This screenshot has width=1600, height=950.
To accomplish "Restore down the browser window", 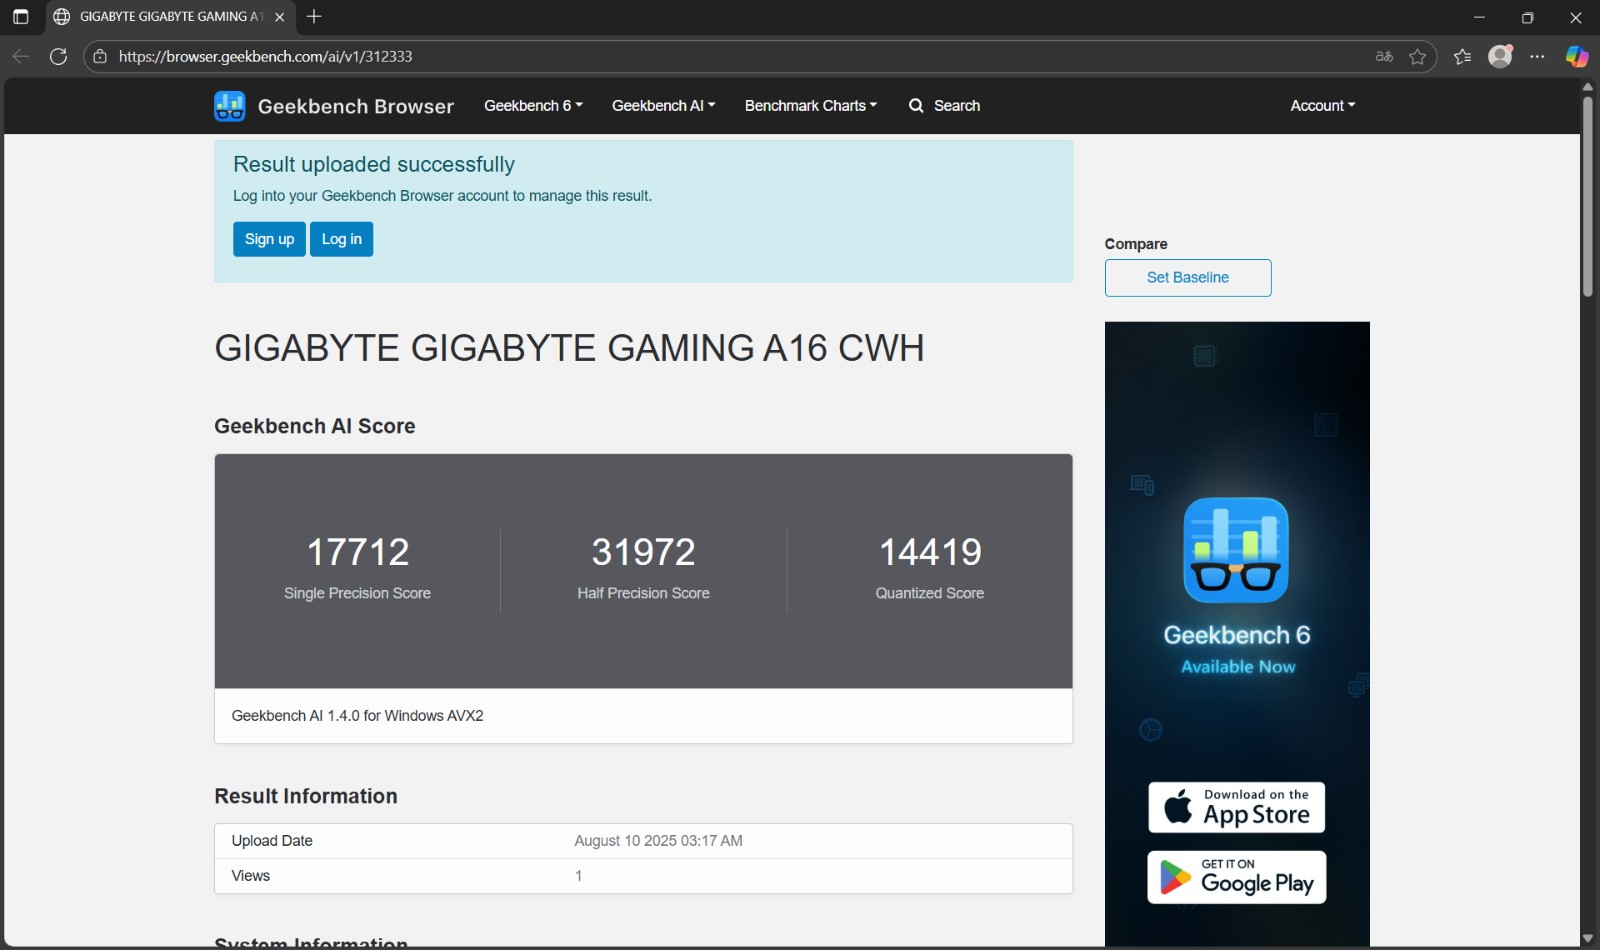I will (x=1527, y=17).
